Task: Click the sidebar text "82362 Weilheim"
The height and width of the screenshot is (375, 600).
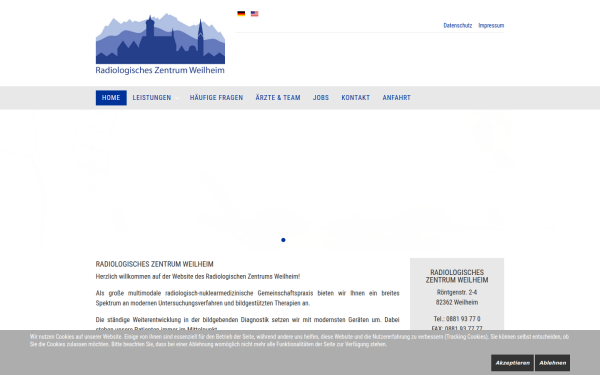Action: coord(457,302)
